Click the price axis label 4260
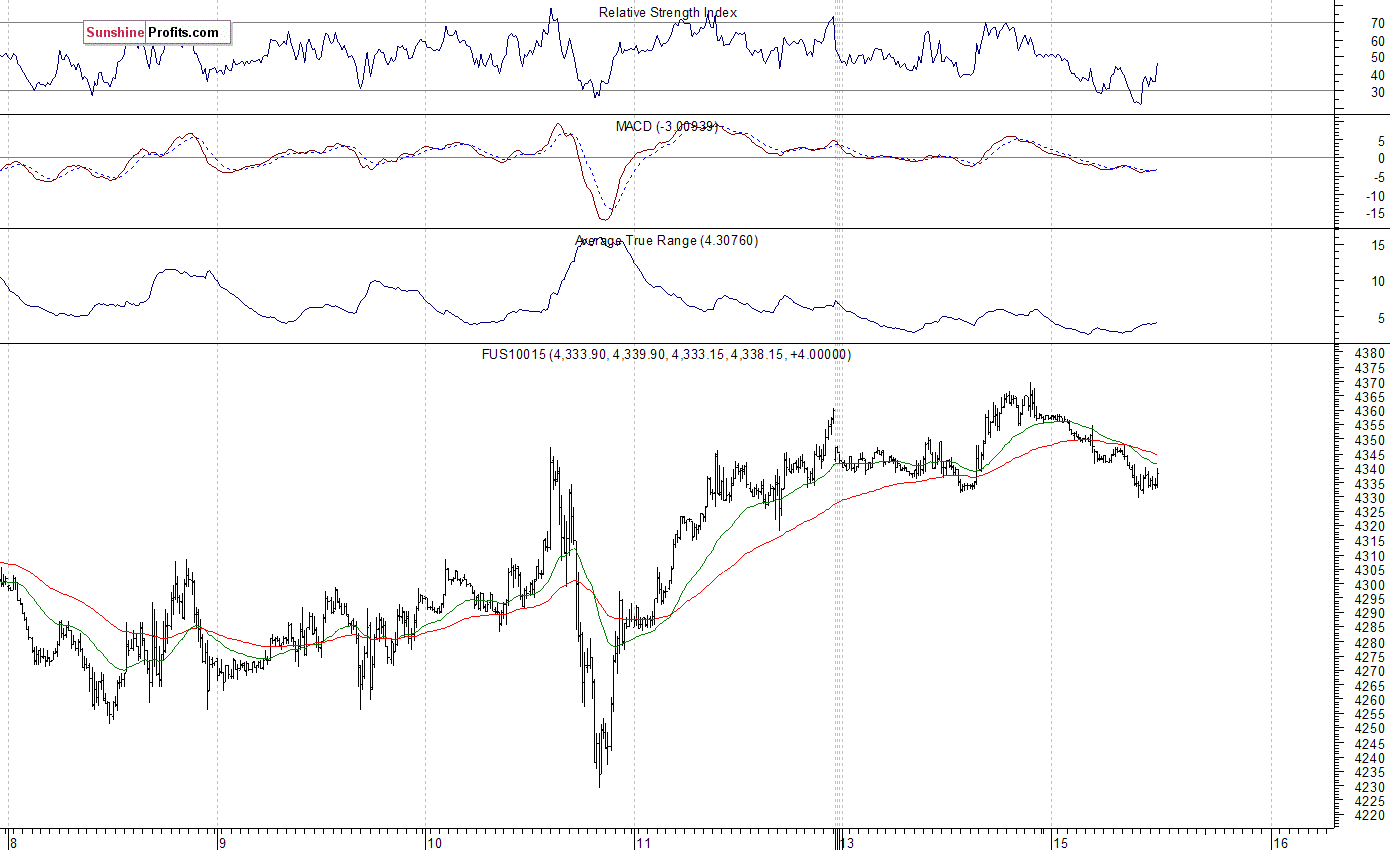 coord(1370,701)
